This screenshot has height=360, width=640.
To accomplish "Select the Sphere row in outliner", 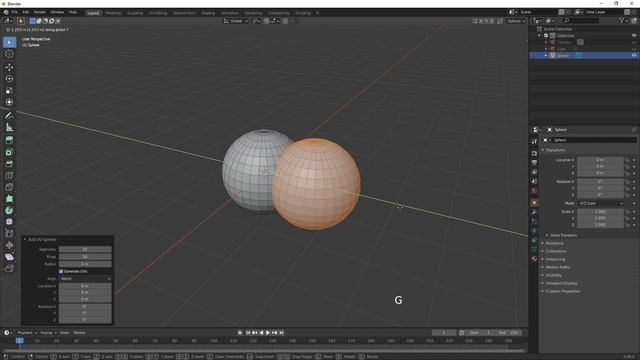I will point(584,56).
